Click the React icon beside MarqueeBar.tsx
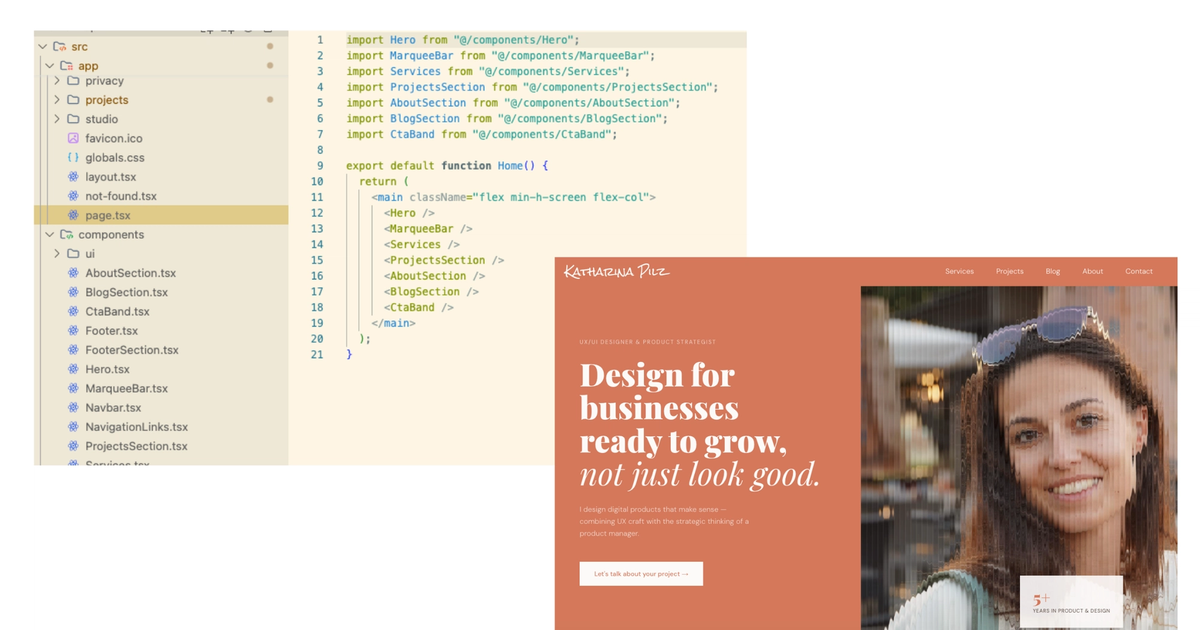Screen dimensions: 1200x630 (x=73, y=388)
